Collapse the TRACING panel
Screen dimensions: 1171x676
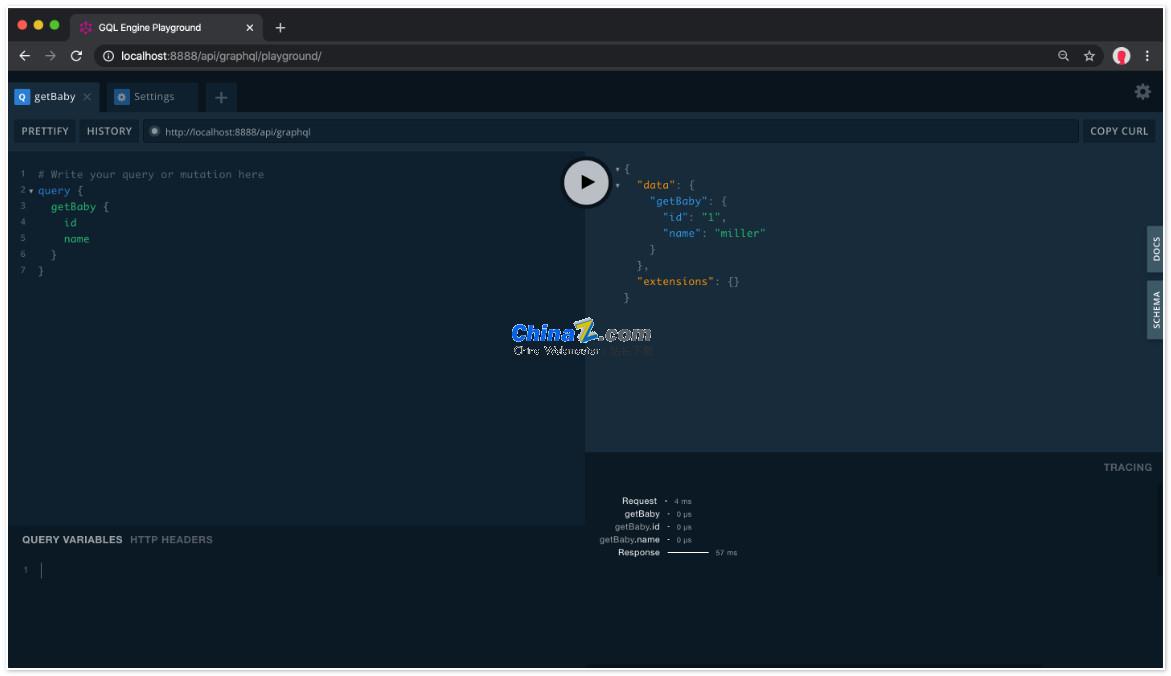click(x=1127, y=468)
